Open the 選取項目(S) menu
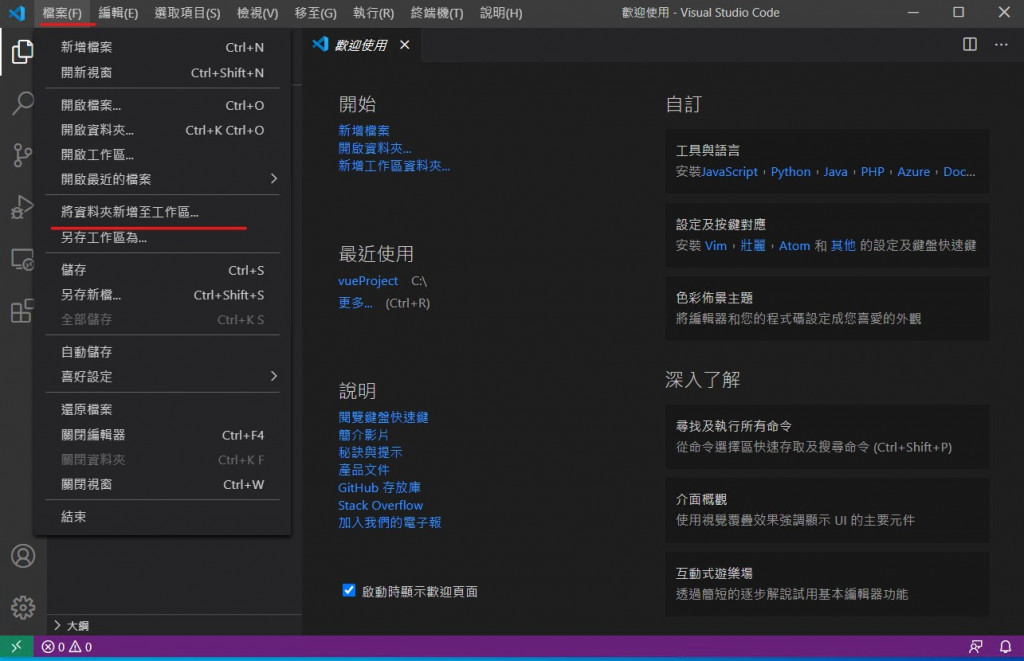Screen dimensions: 1024x661 pyautogui.click(x=187, y=13)
